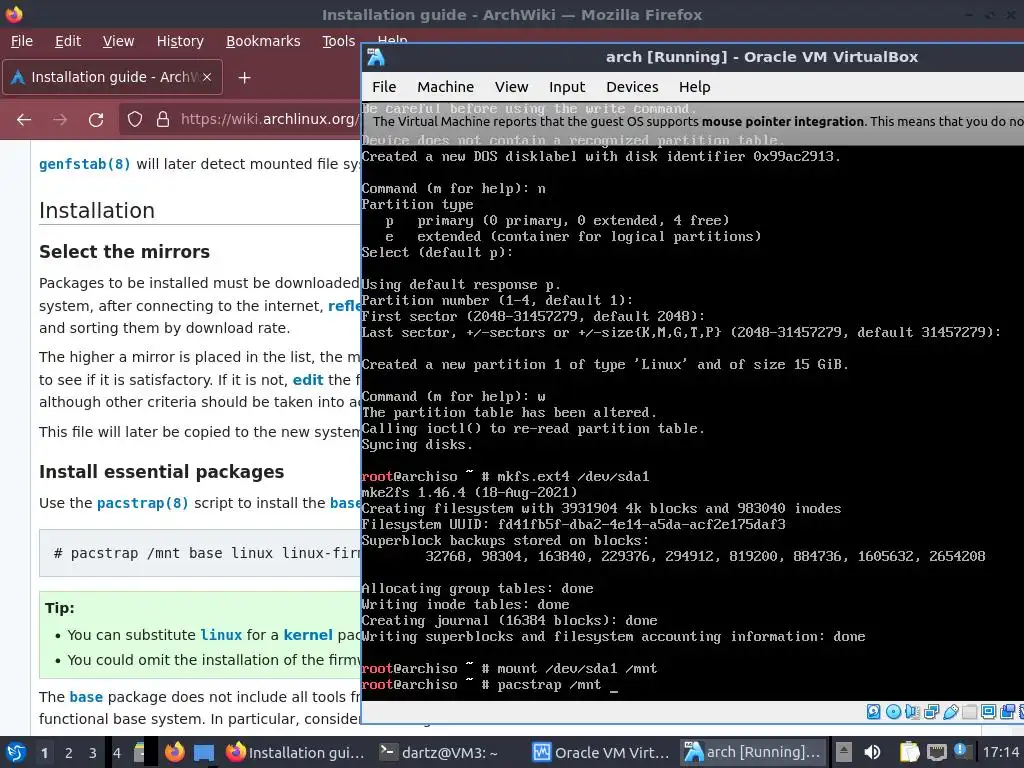Click the blue show desktop icon
This screenshot has width=1024, height=768.
coord(204,753)
